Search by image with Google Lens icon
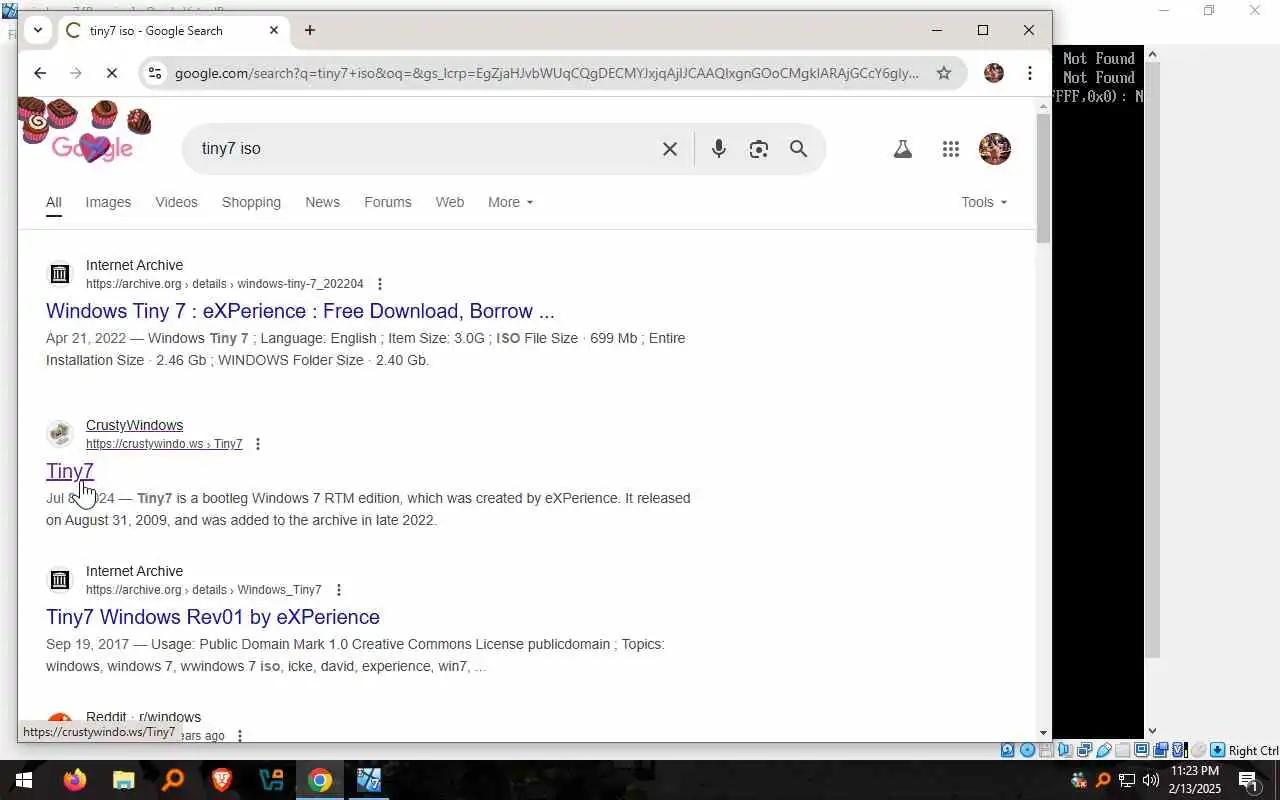The image size is (1280, 800). pyautogui.click(x=759, y=149)
